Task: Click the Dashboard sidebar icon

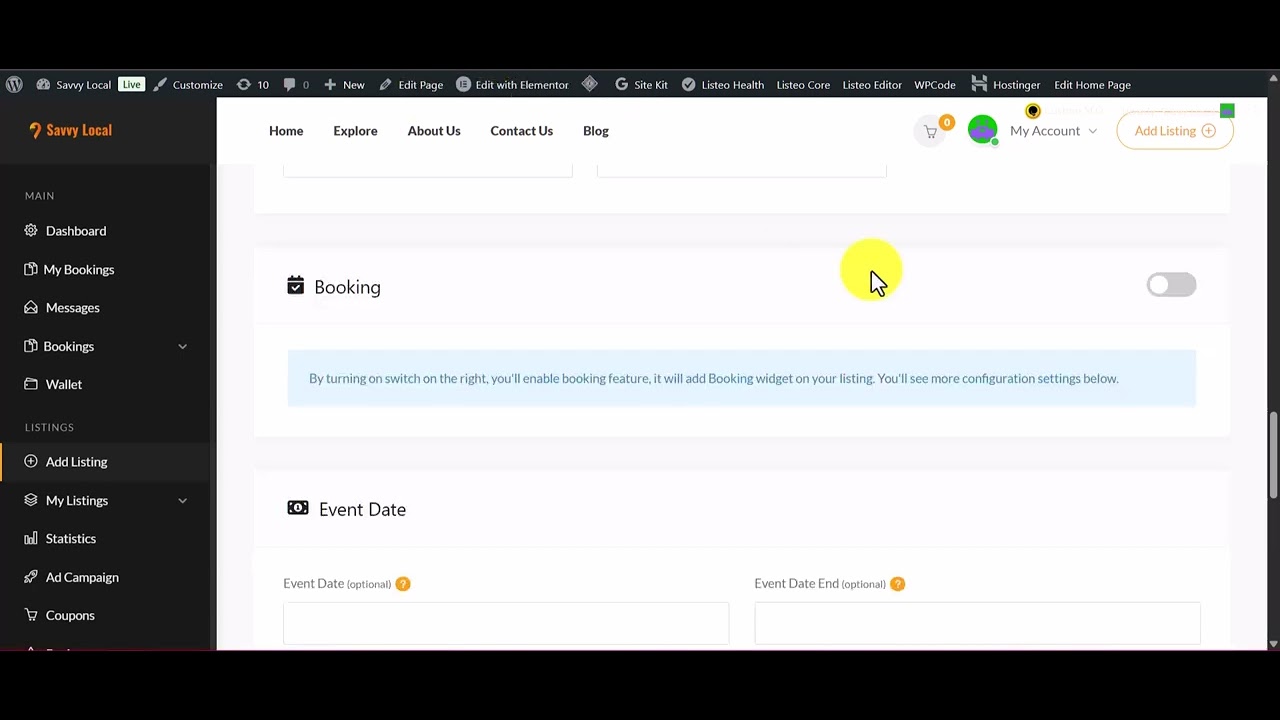Action: [x=31, y=231]
